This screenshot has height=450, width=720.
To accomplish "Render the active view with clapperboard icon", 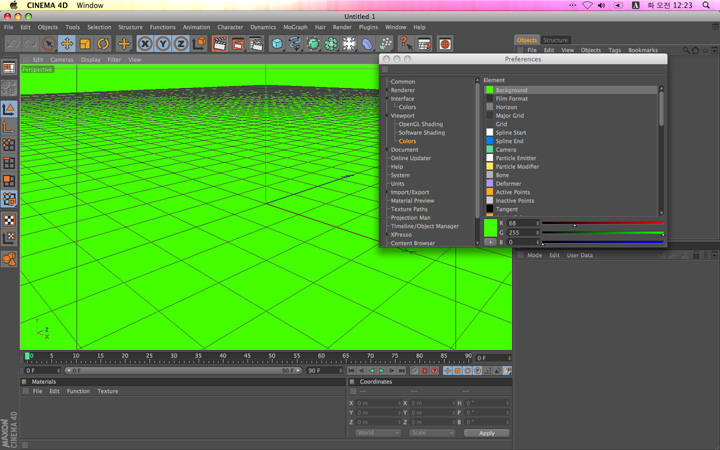I will tap(220, 44).
